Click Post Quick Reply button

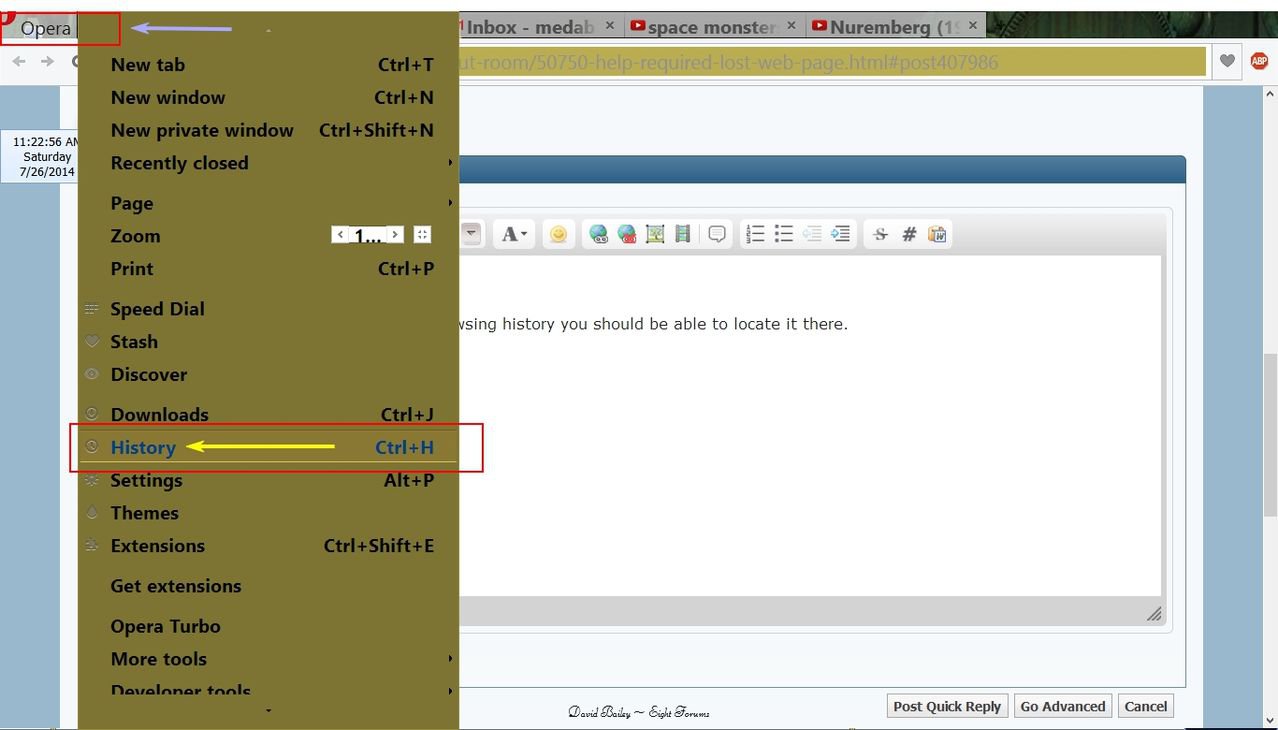[947, 706]
